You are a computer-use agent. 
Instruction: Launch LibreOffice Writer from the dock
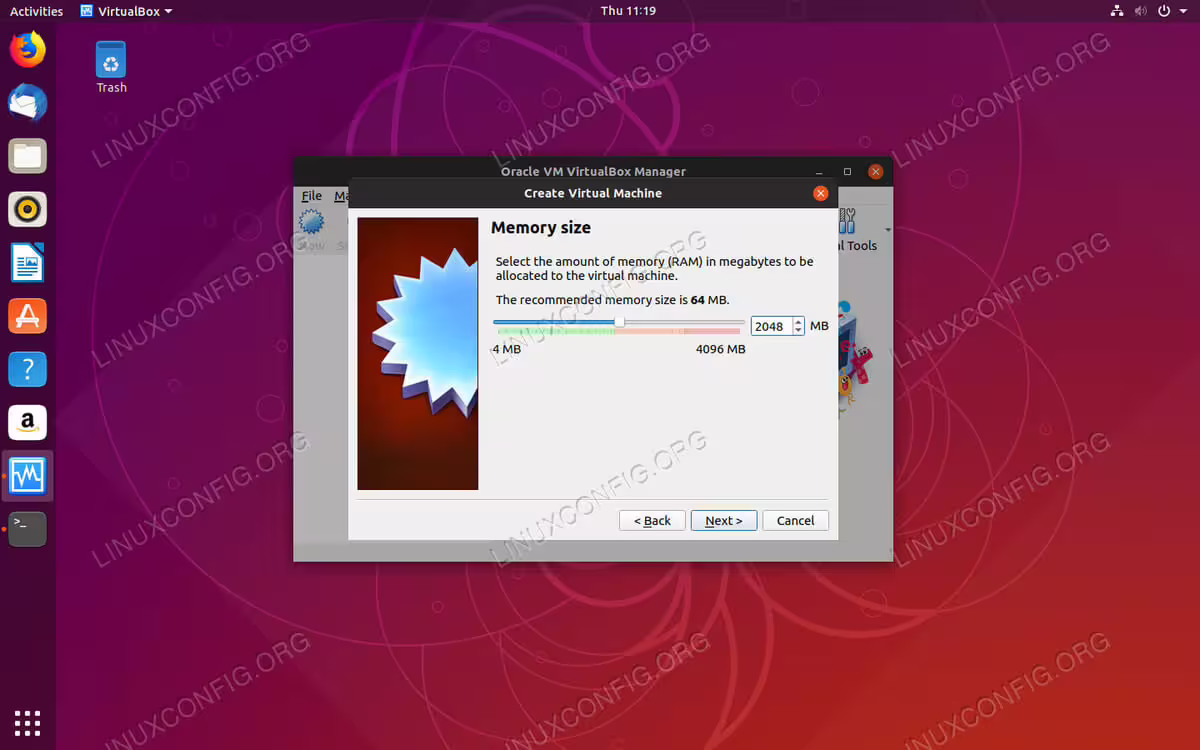(x=28, y=263)
